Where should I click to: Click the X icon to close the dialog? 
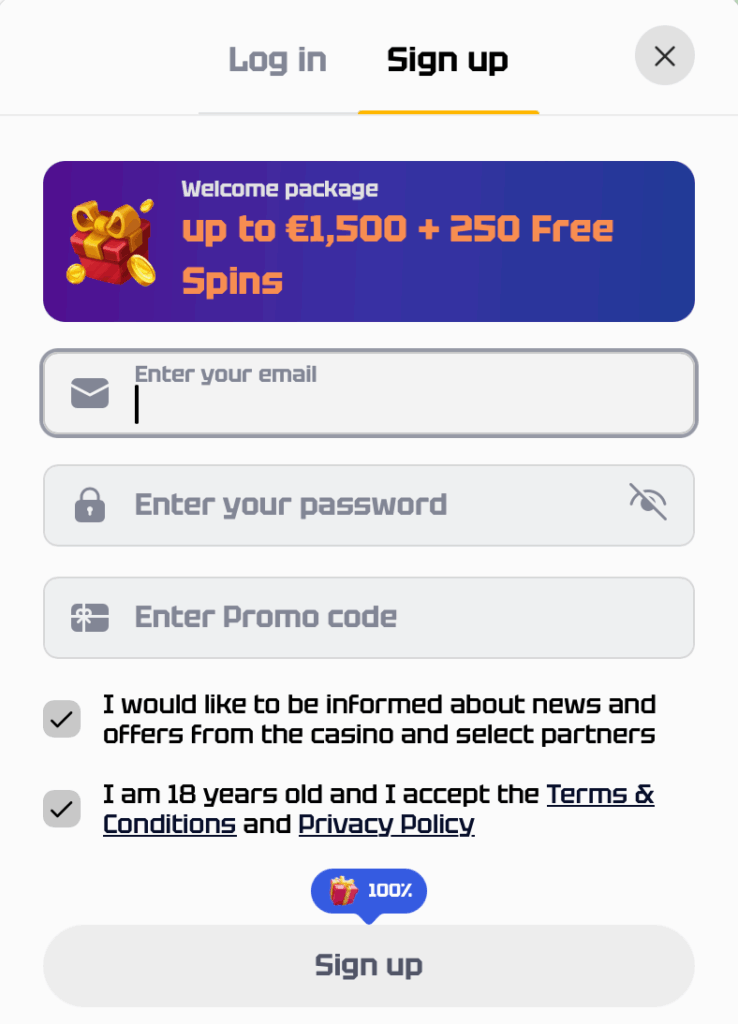[x=664, y=56]
